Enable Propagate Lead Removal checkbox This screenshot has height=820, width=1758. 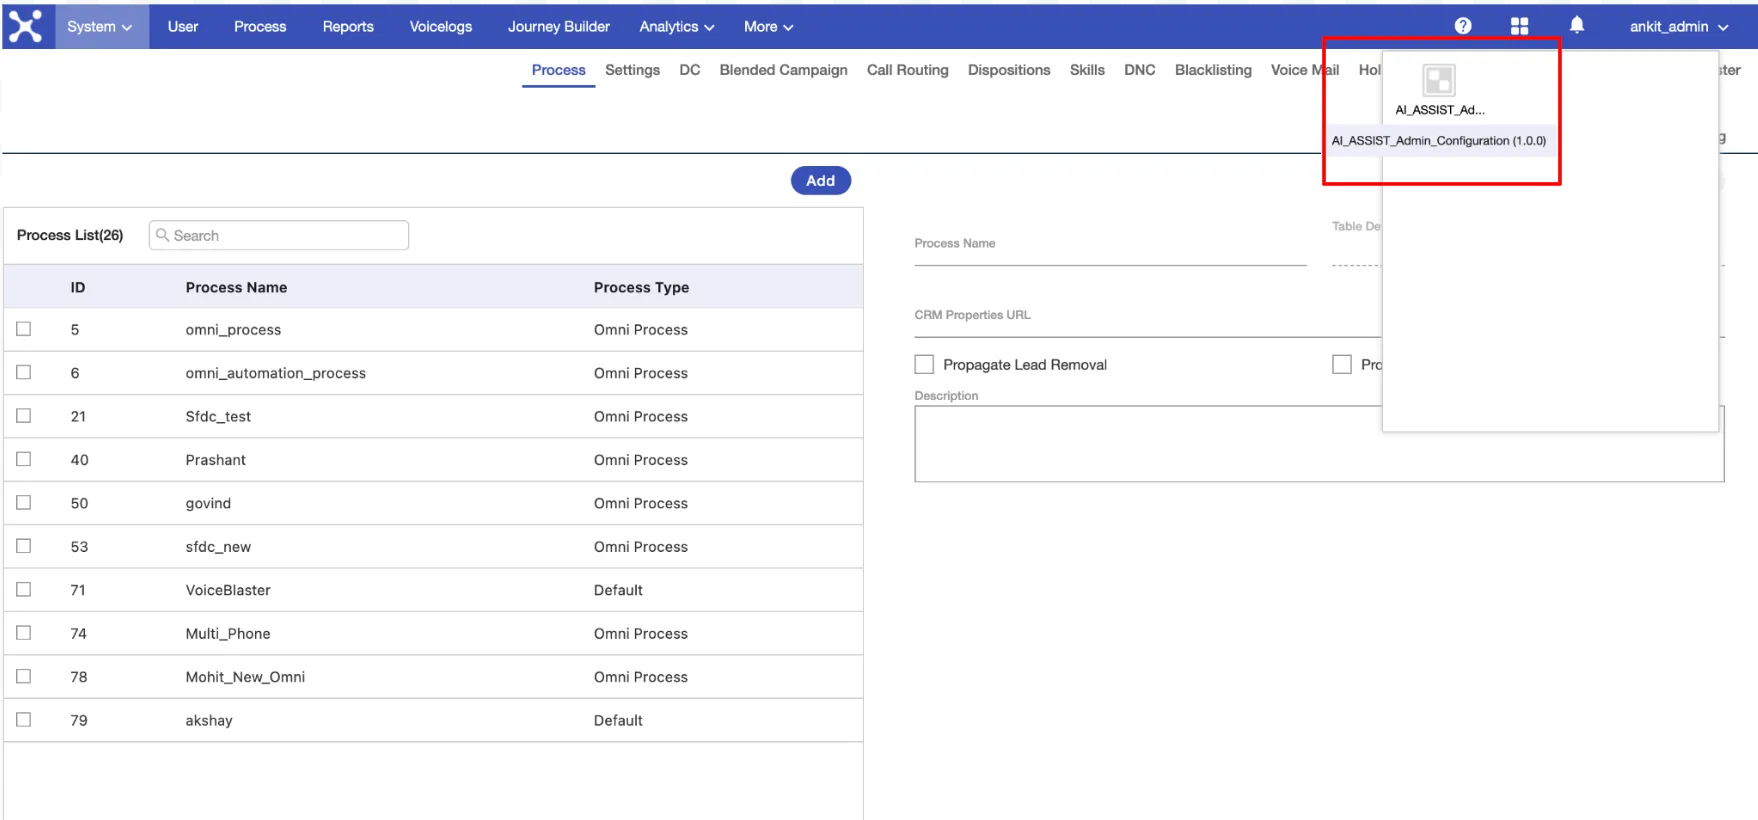pyautogui.click(x=924, y=364)
